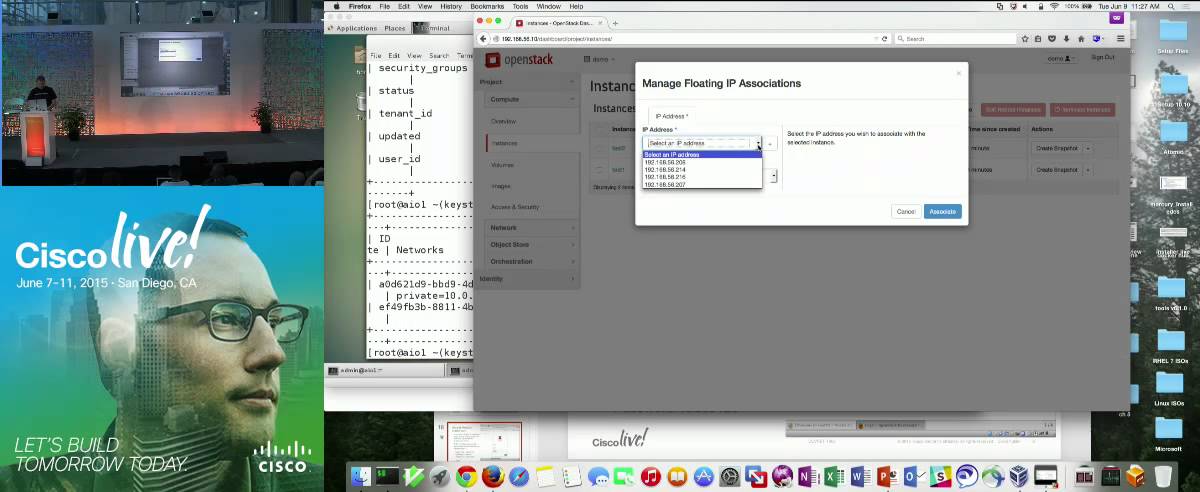This screenshot has height=492, width=1200.
Task: Open Firefox home page icon
Action: (x=1081, y=38)
